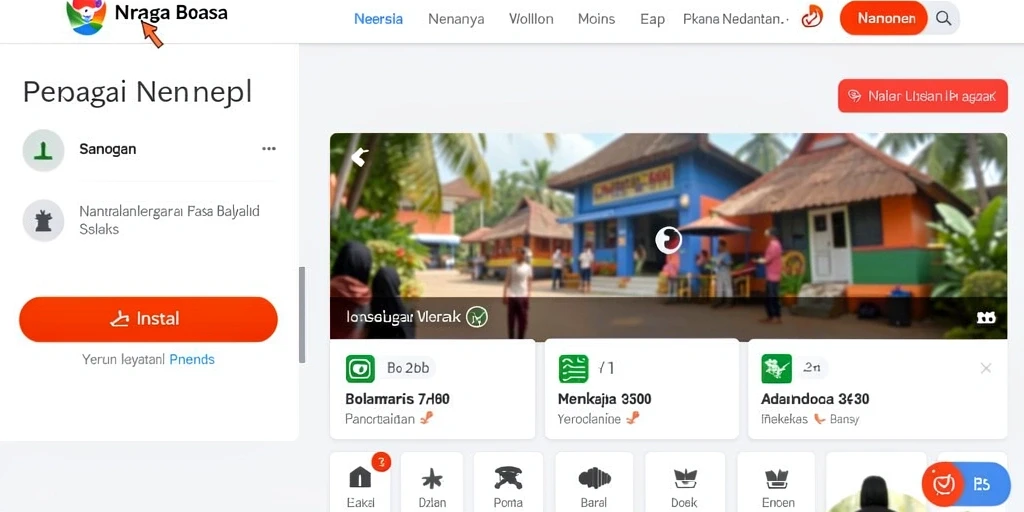
Task: Select the Eakal house icon
Action: tap(360, 478)
